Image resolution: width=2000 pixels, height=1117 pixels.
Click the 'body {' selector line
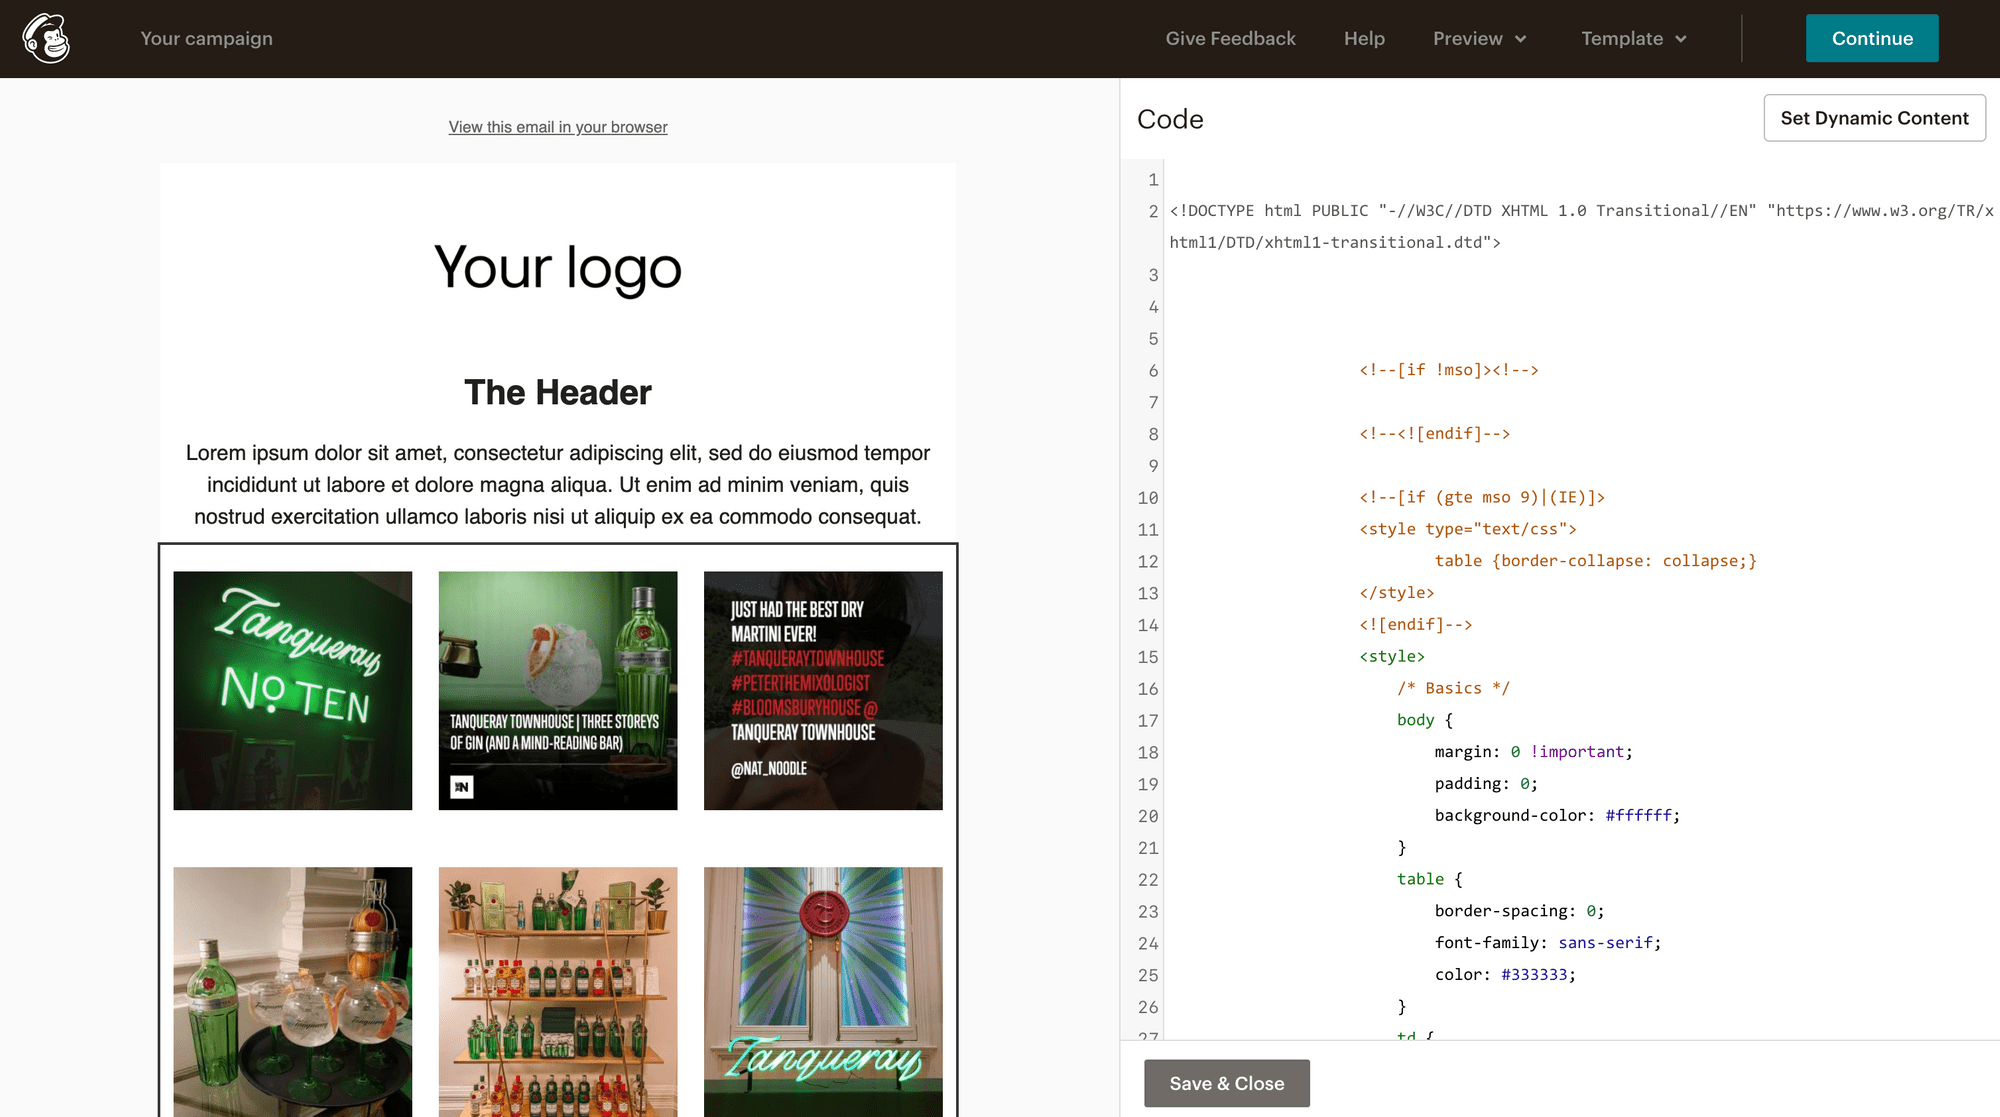pos(1424,720)
